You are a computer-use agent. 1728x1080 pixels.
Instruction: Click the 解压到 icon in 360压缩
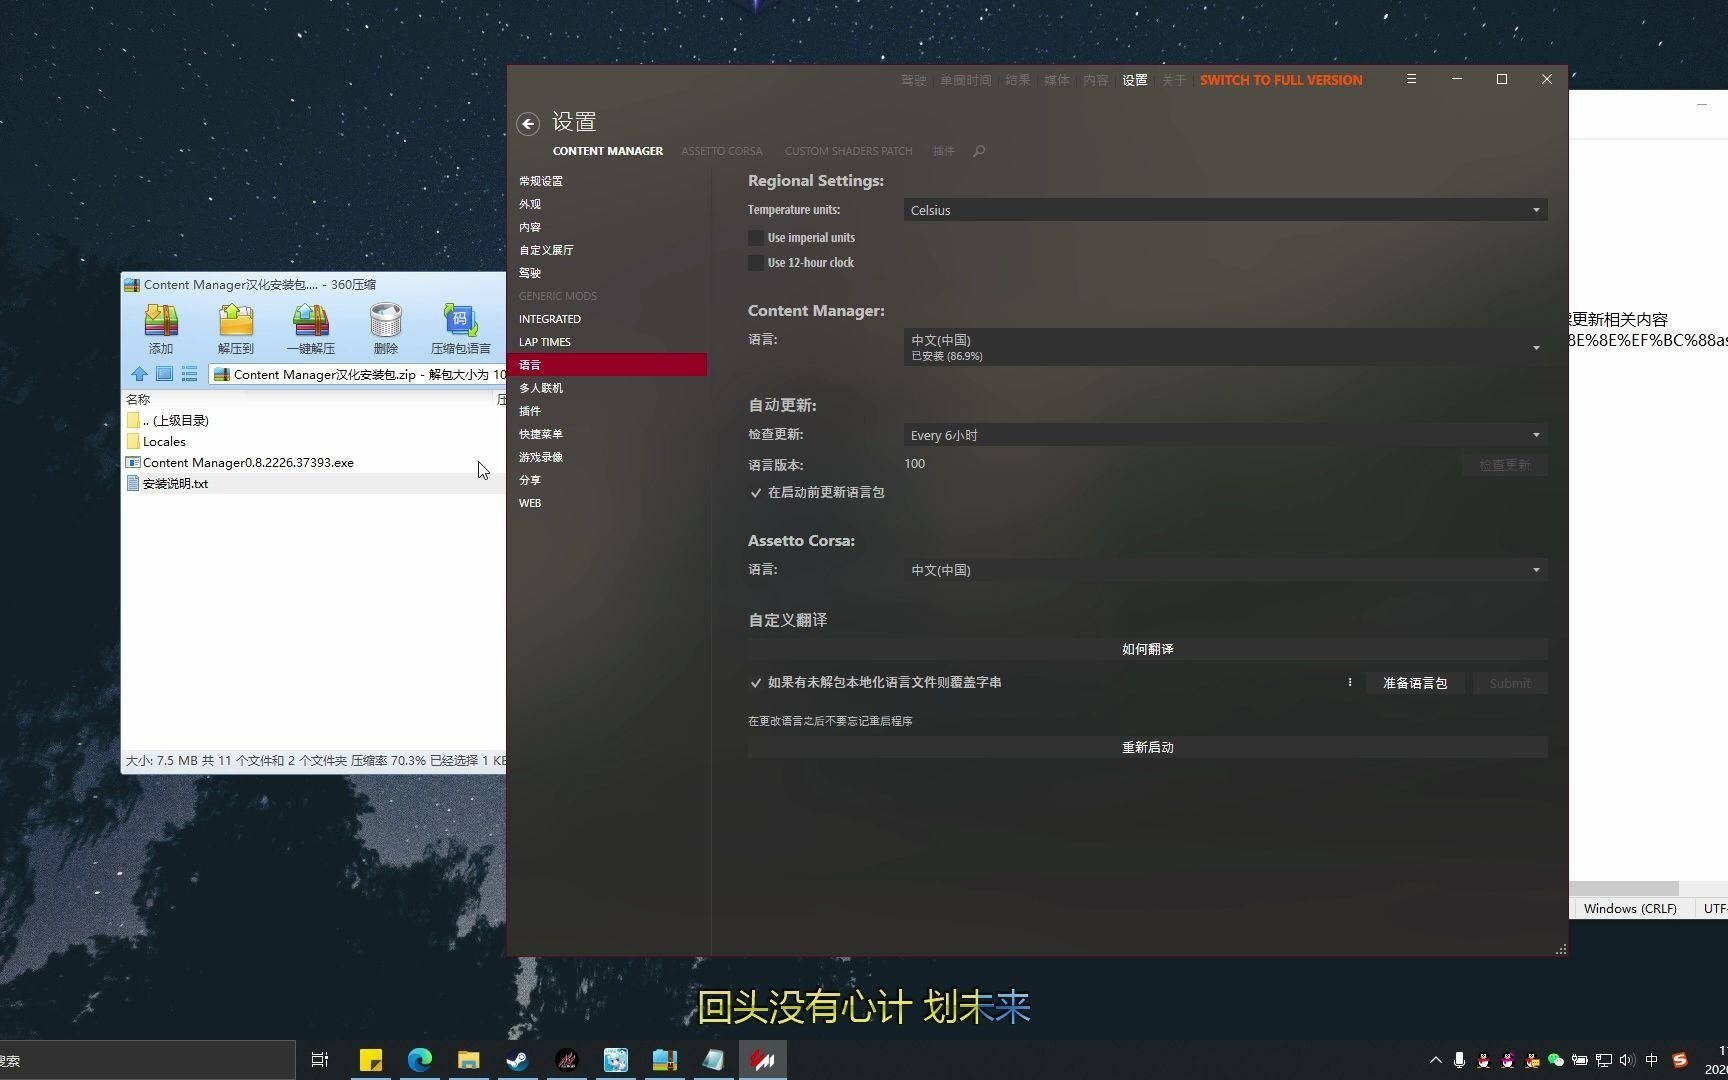236,329
